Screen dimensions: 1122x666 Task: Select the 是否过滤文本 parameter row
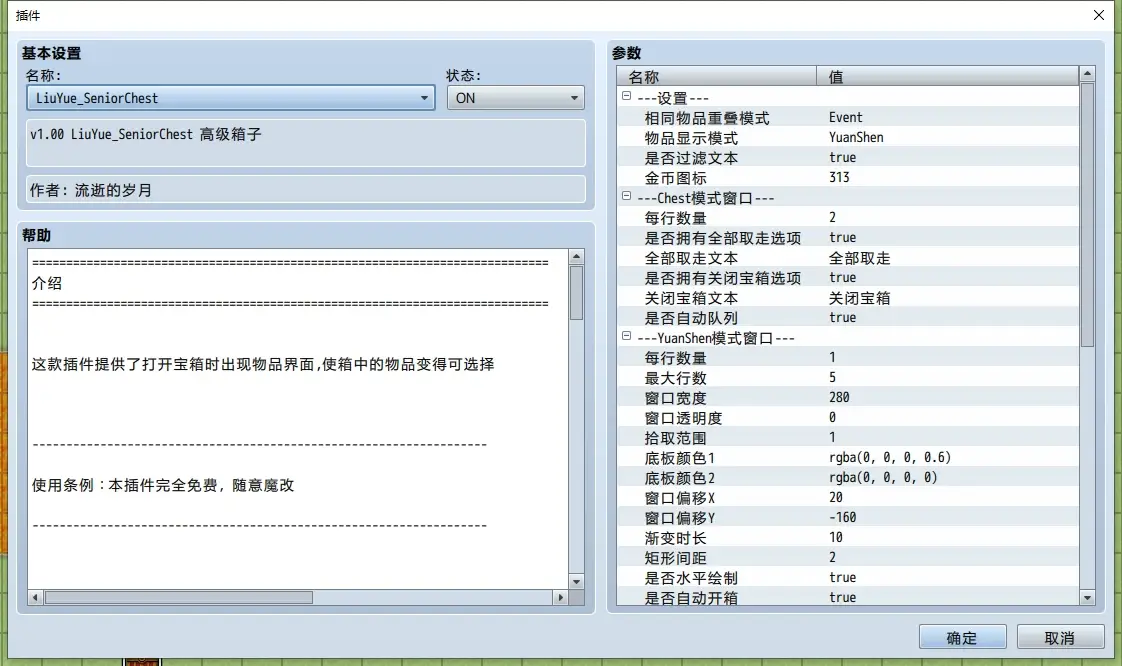848,157
